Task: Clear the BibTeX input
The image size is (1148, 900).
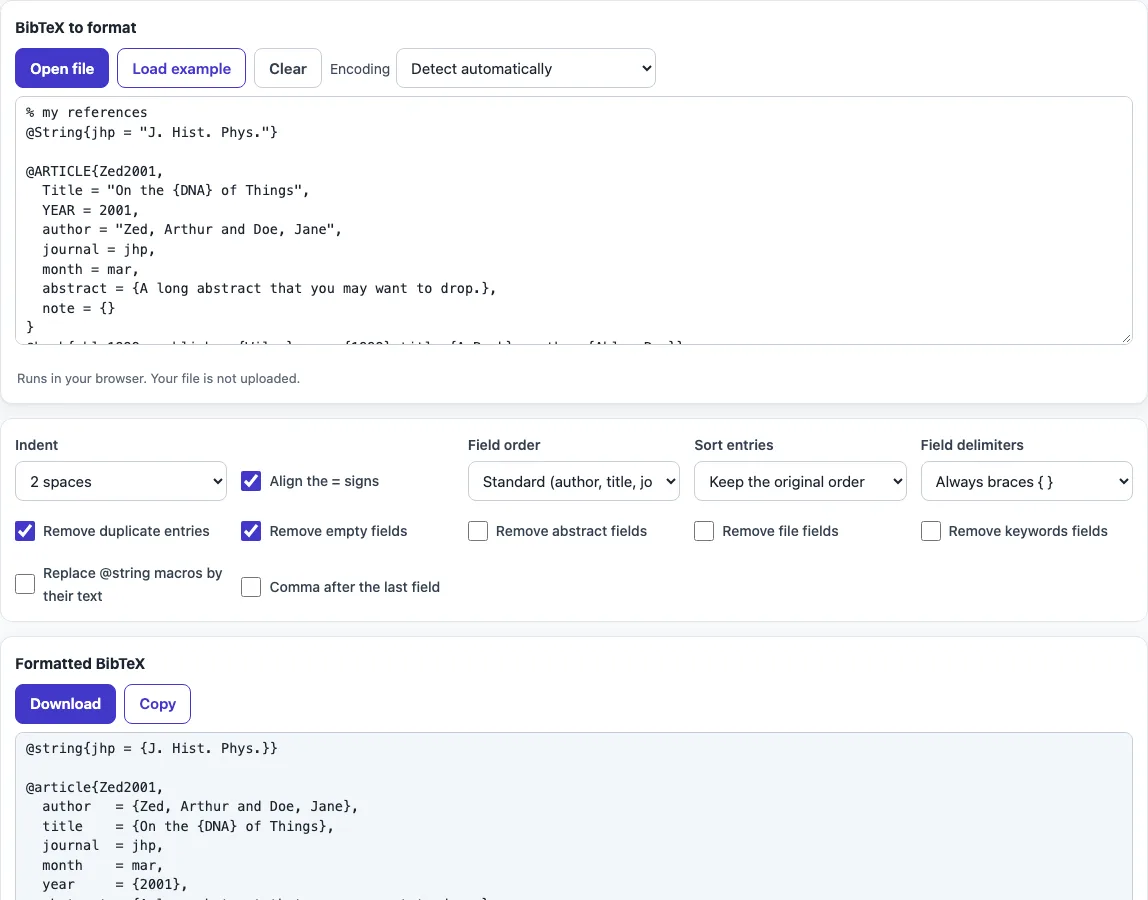Action: coord(288,68)
